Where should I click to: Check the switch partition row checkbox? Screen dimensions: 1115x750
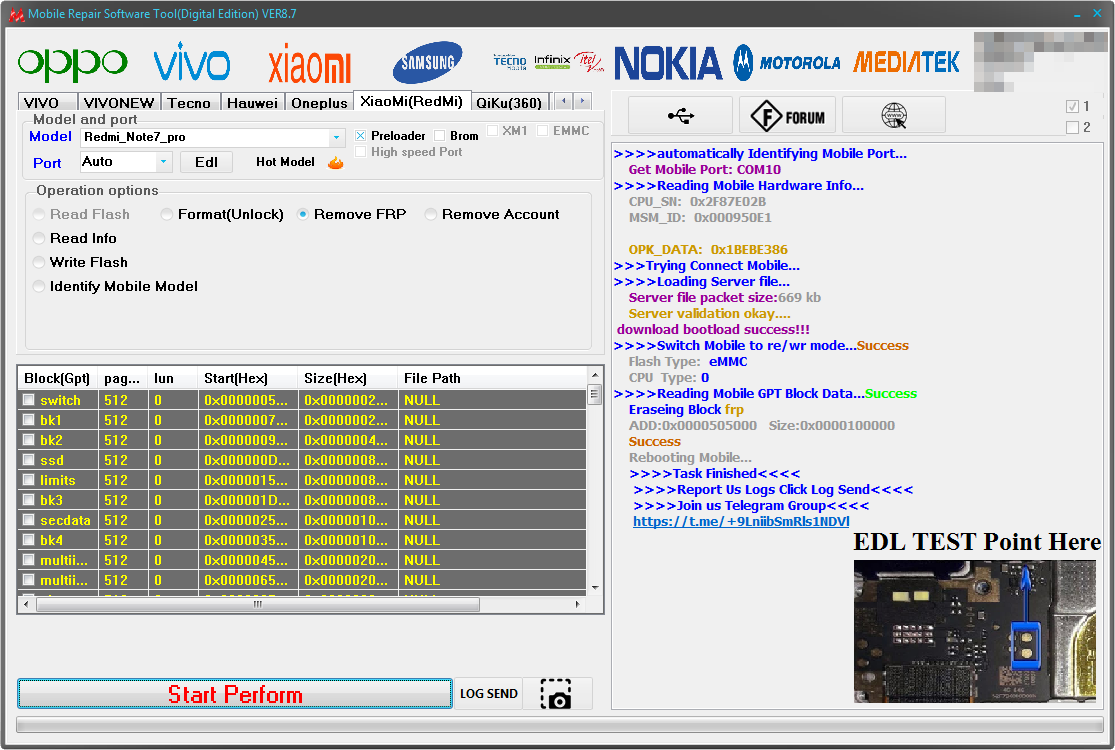point(28,400)
